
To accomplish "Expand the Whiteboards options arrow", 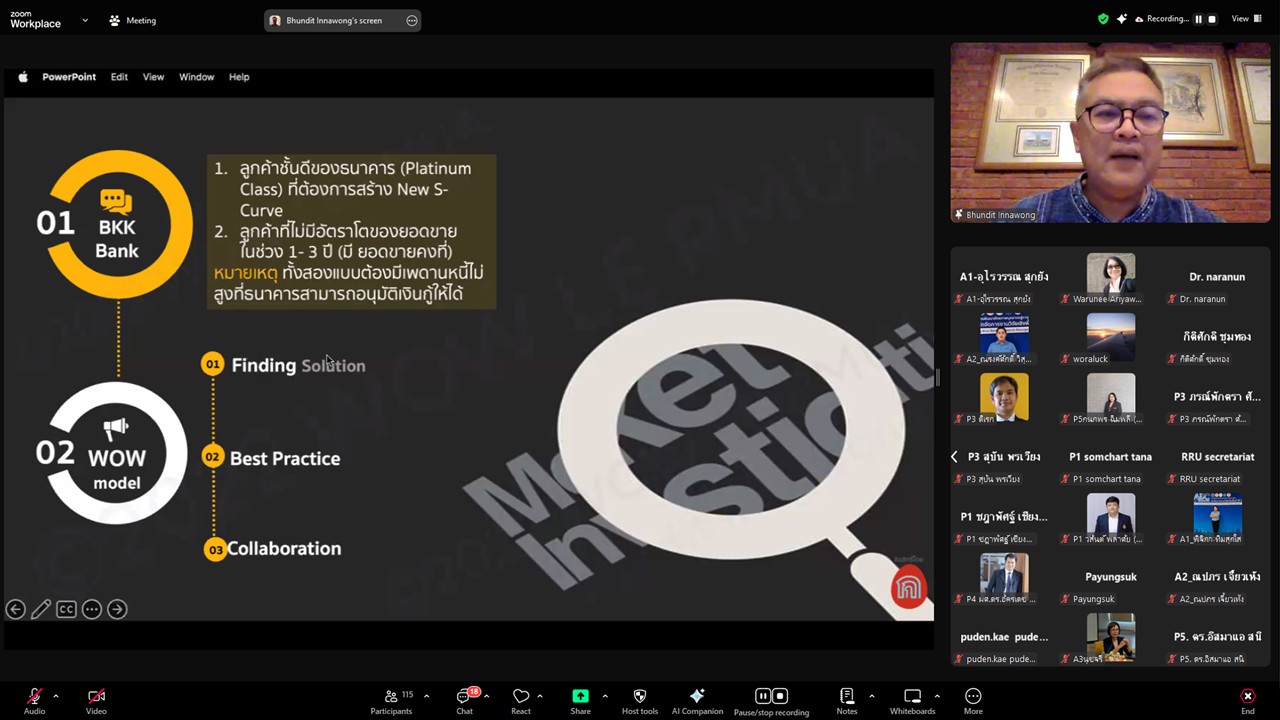I will [x=937, y=696].
